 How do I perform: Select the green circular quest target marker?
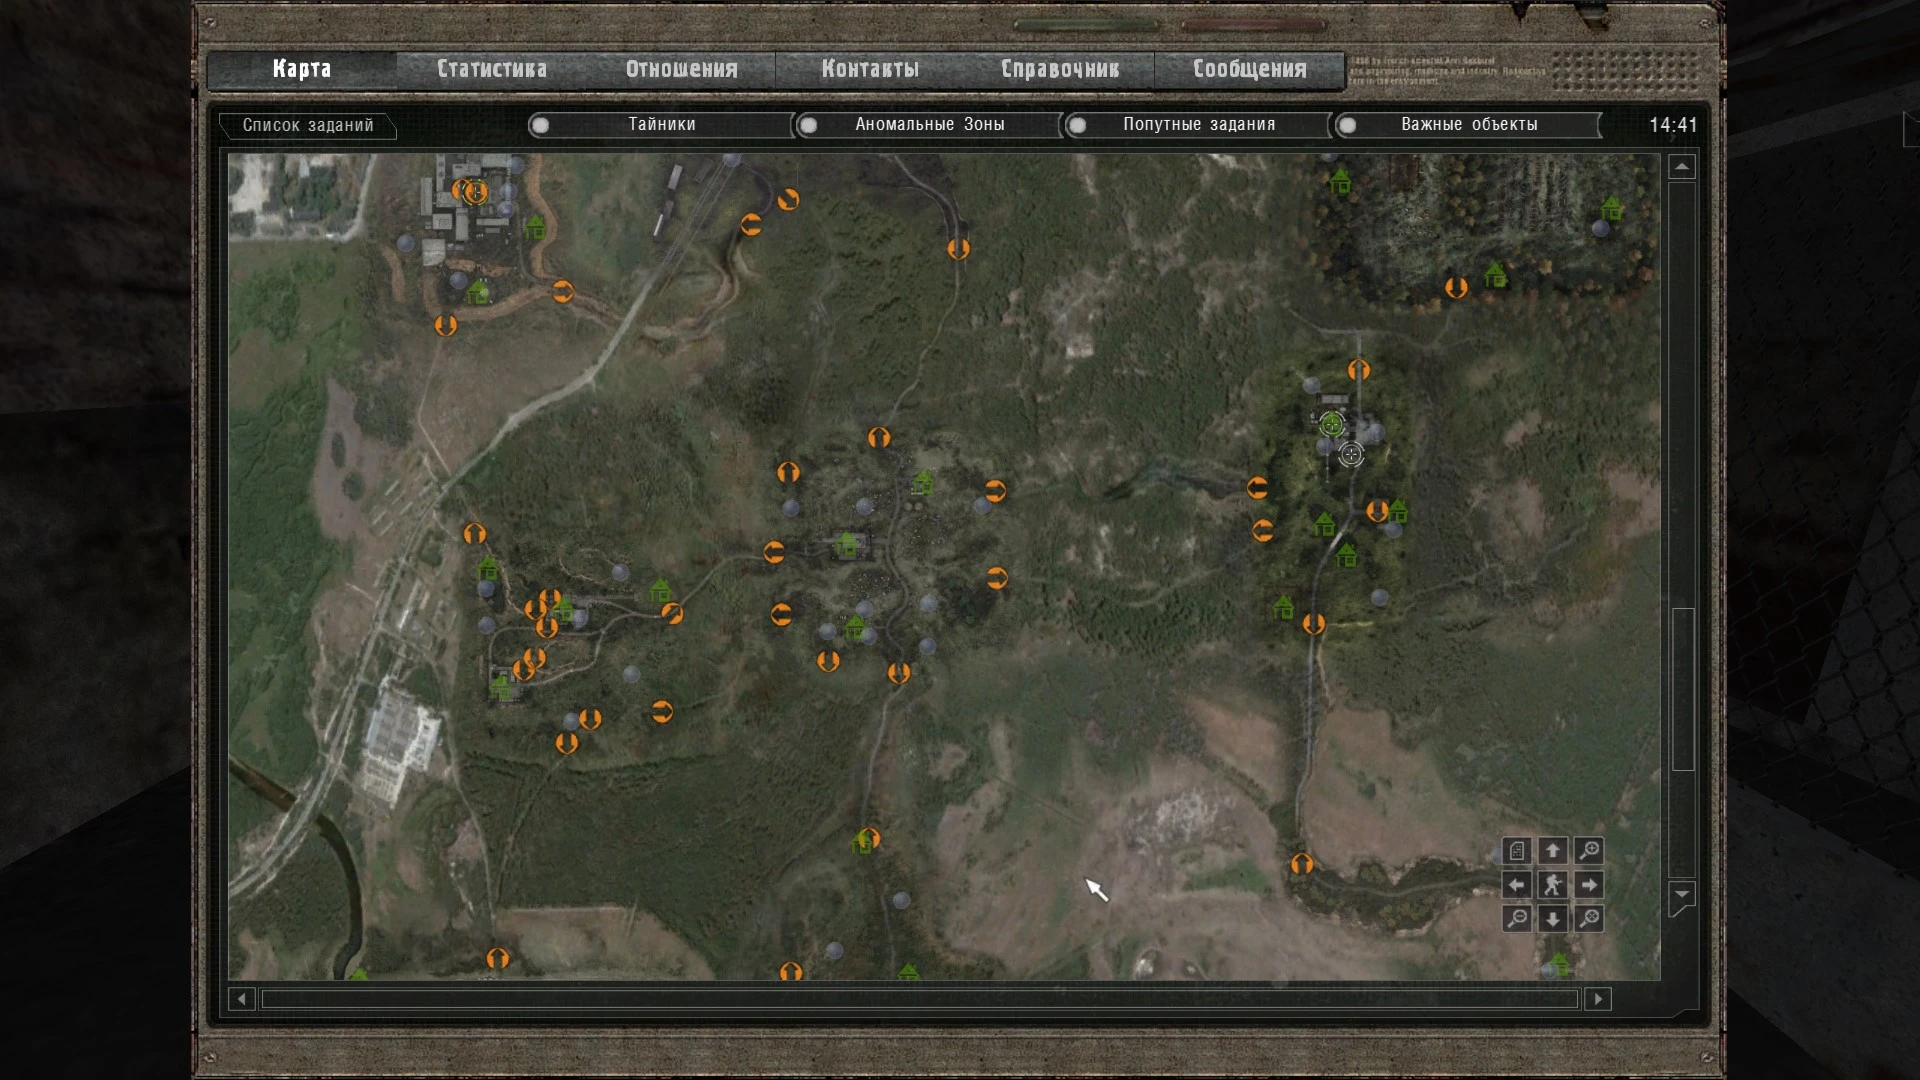tap(1331, 425)
